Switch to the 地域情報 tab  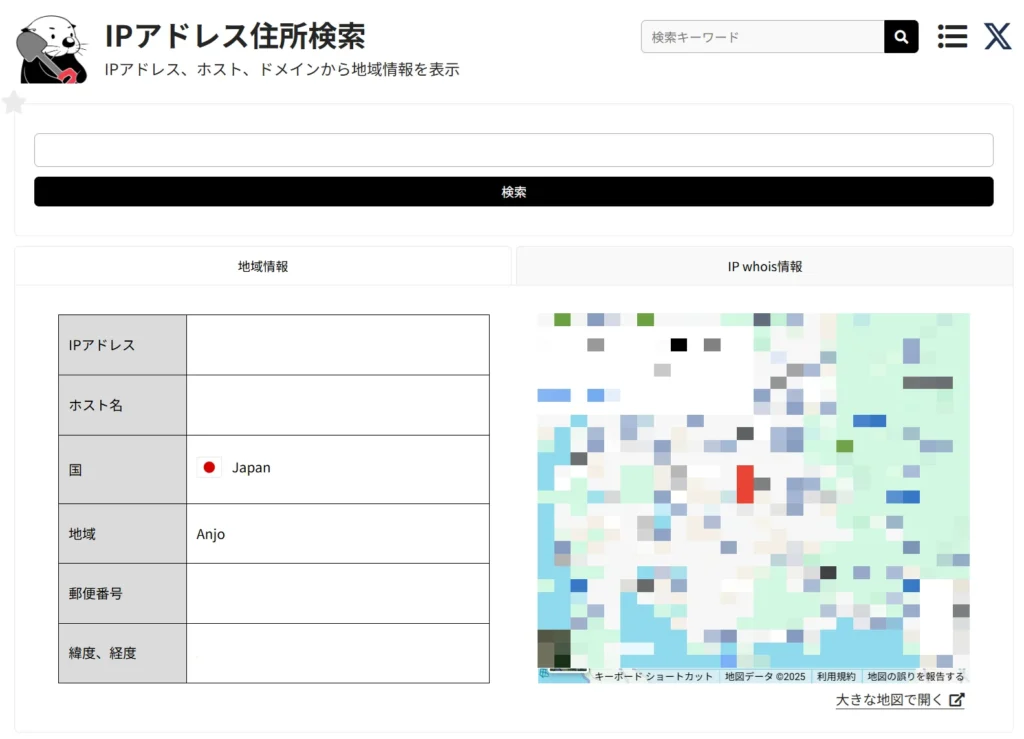(x=263, y=267)
